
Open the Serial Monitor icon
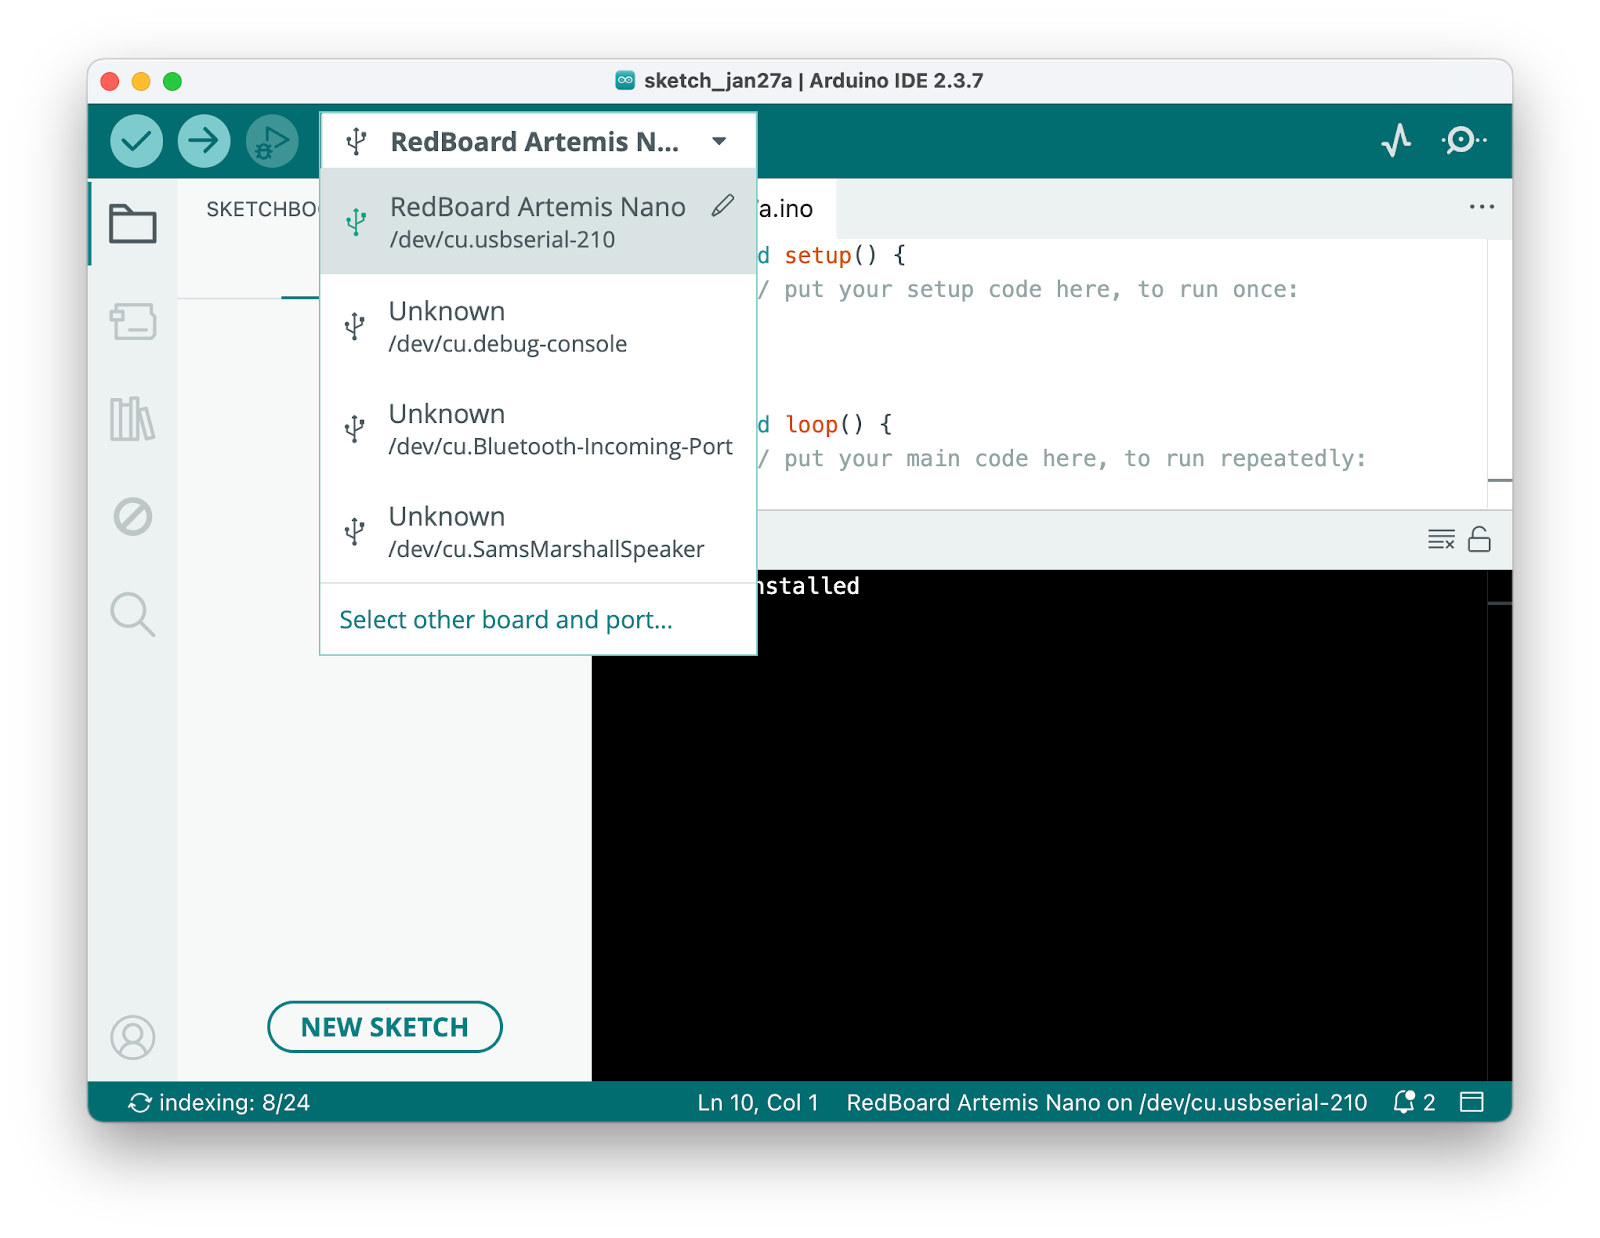tap(1462, 140)
